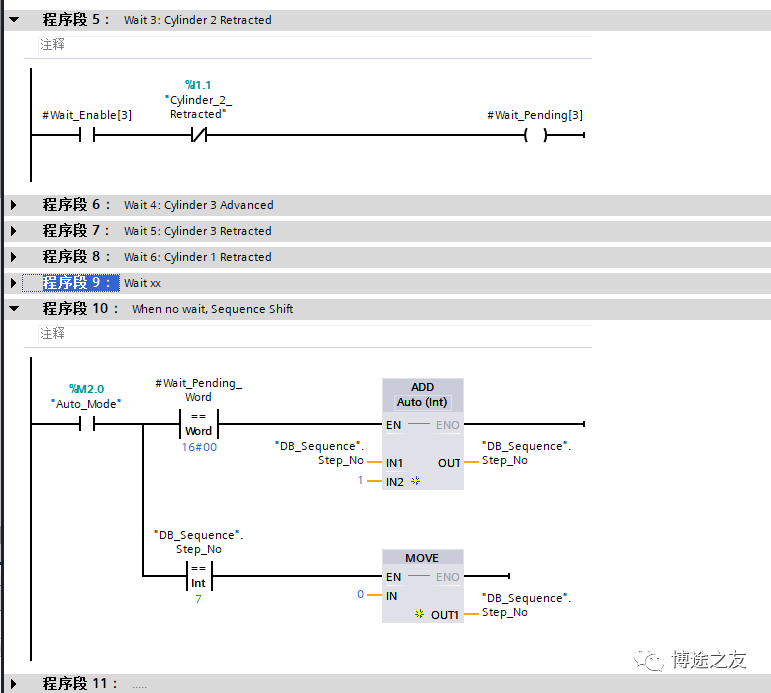Collapse network 5 Wait 3 Cylinder 2 Retracted
This screenshot has height=693, width=771.
[14, 20]
